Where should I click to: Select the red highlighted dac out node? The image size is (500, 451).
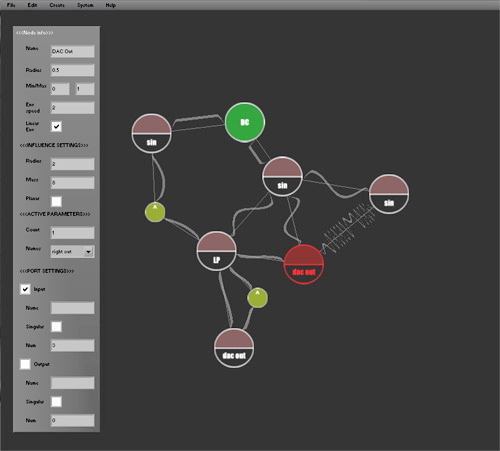[x=304, y=264]
